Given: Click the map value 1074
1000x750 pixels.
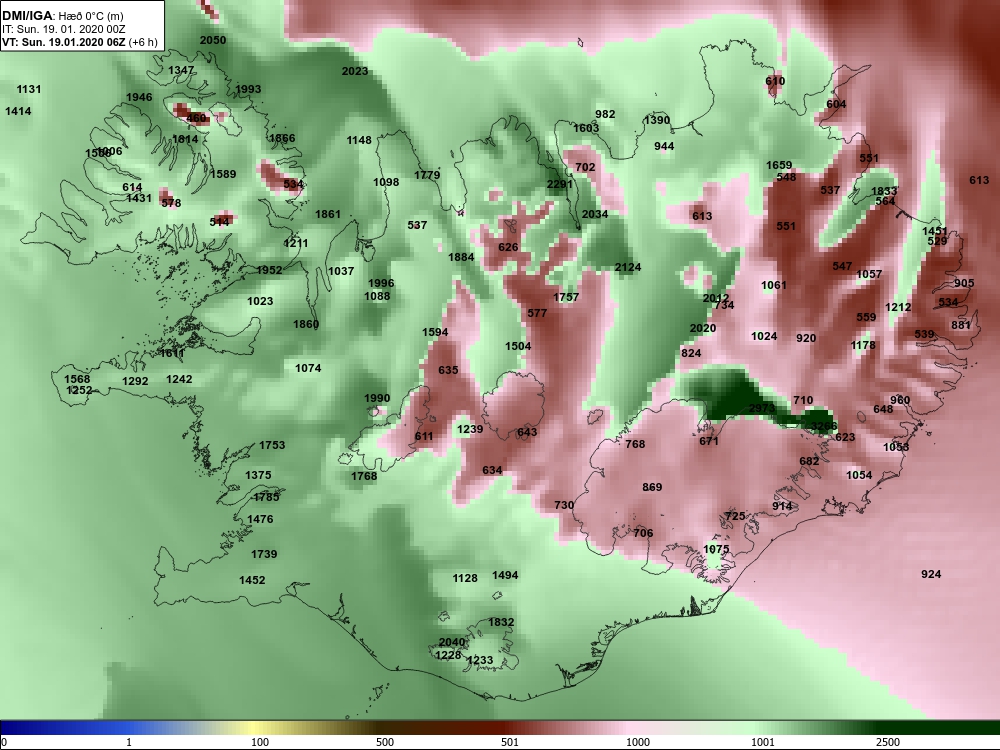Looking at the screenshot, I should pyautogui.click(x=308, y=368).
